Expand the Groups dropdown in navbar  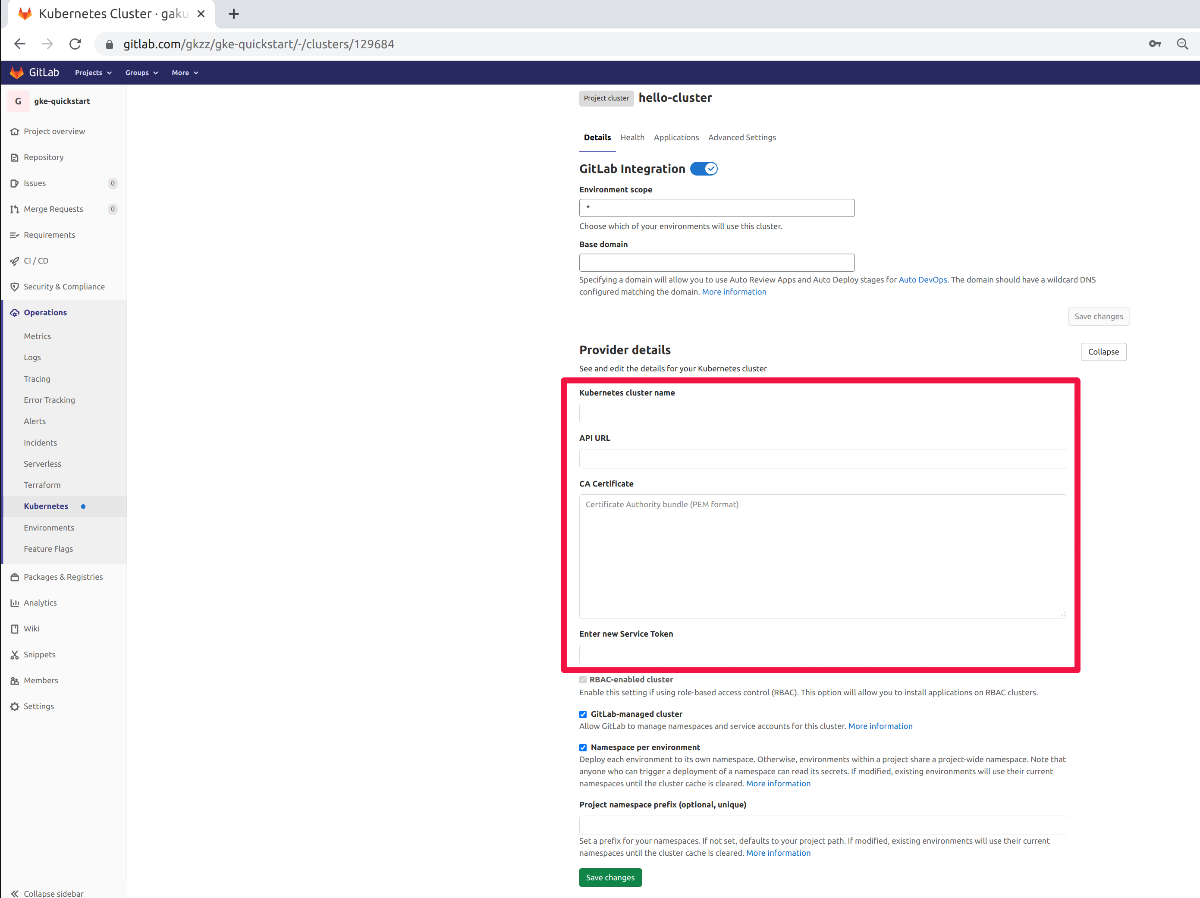[141, 73]
